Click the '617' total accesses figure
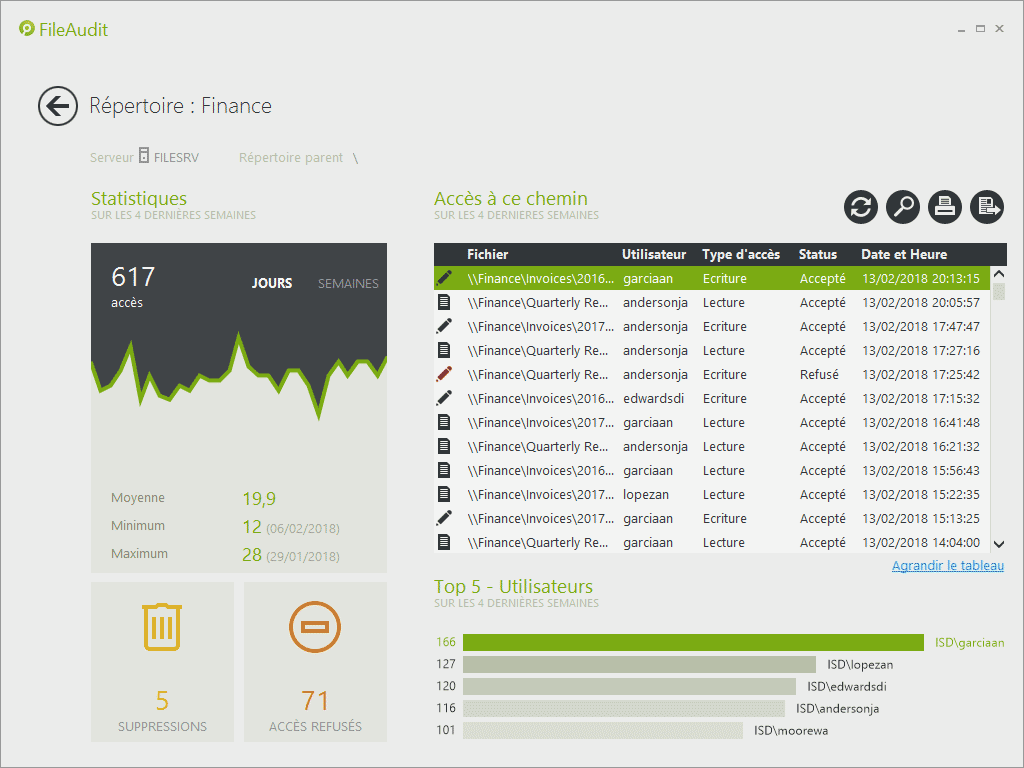This screenshot has height=768, width=1024. click(x=133, y=277)
